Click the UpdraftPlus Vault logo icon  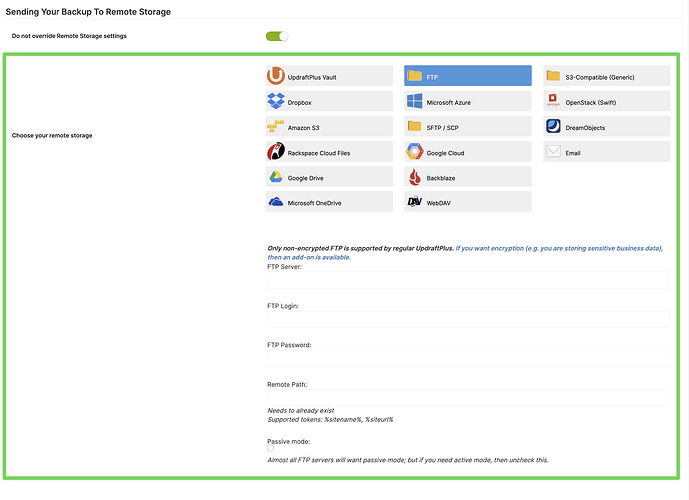[x=276, y=76]
